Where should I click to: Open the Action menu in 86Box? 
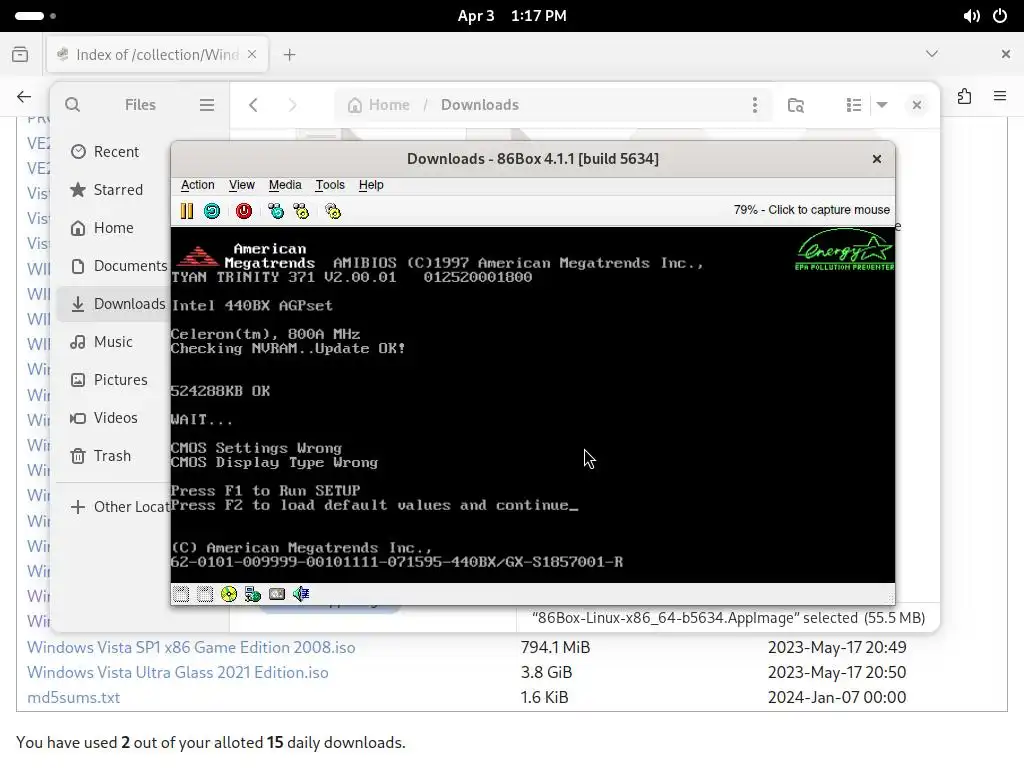pos(198,185)
